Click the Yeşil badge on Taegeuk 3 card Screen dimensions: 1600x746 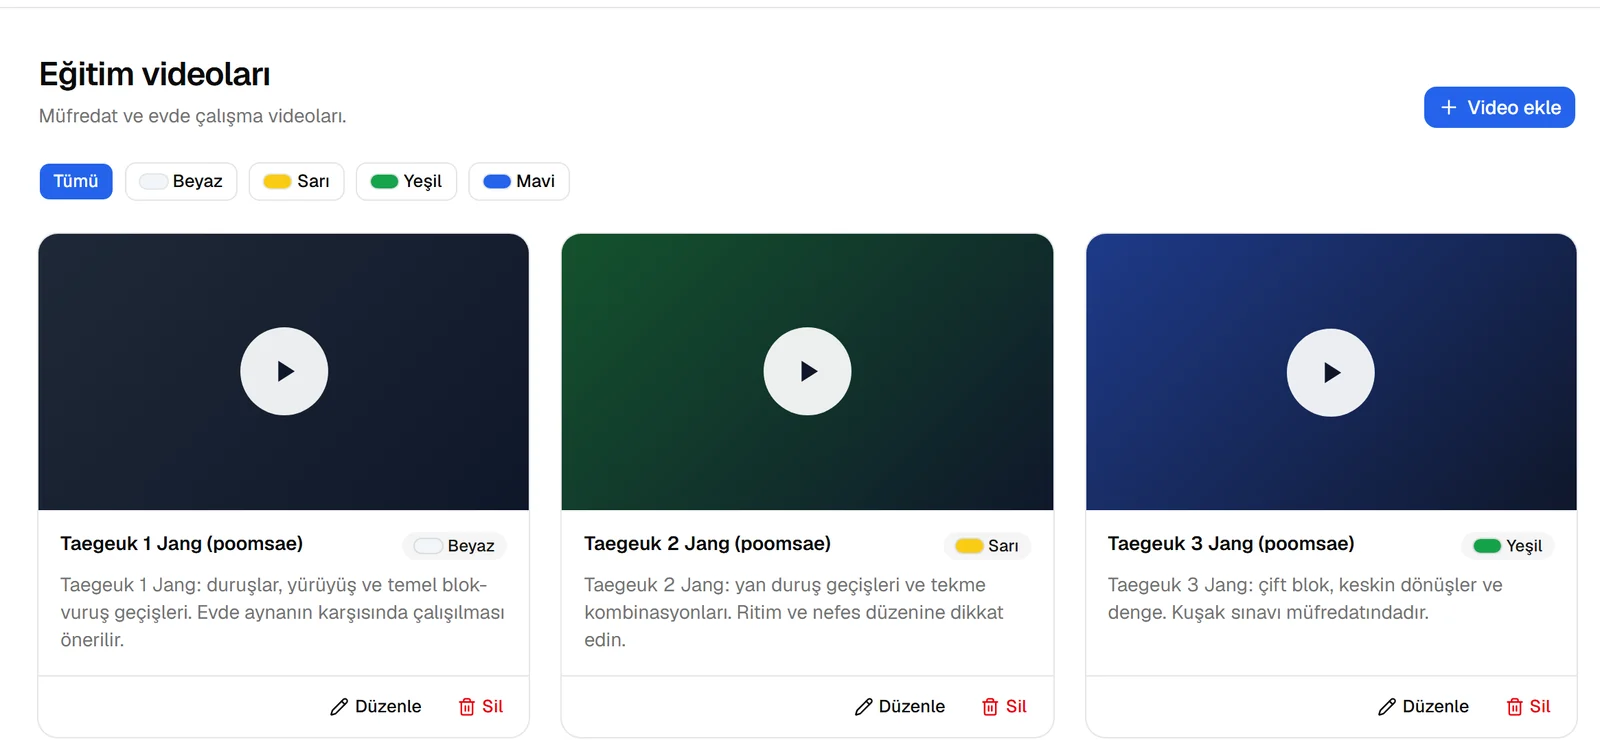point(1508,546)
